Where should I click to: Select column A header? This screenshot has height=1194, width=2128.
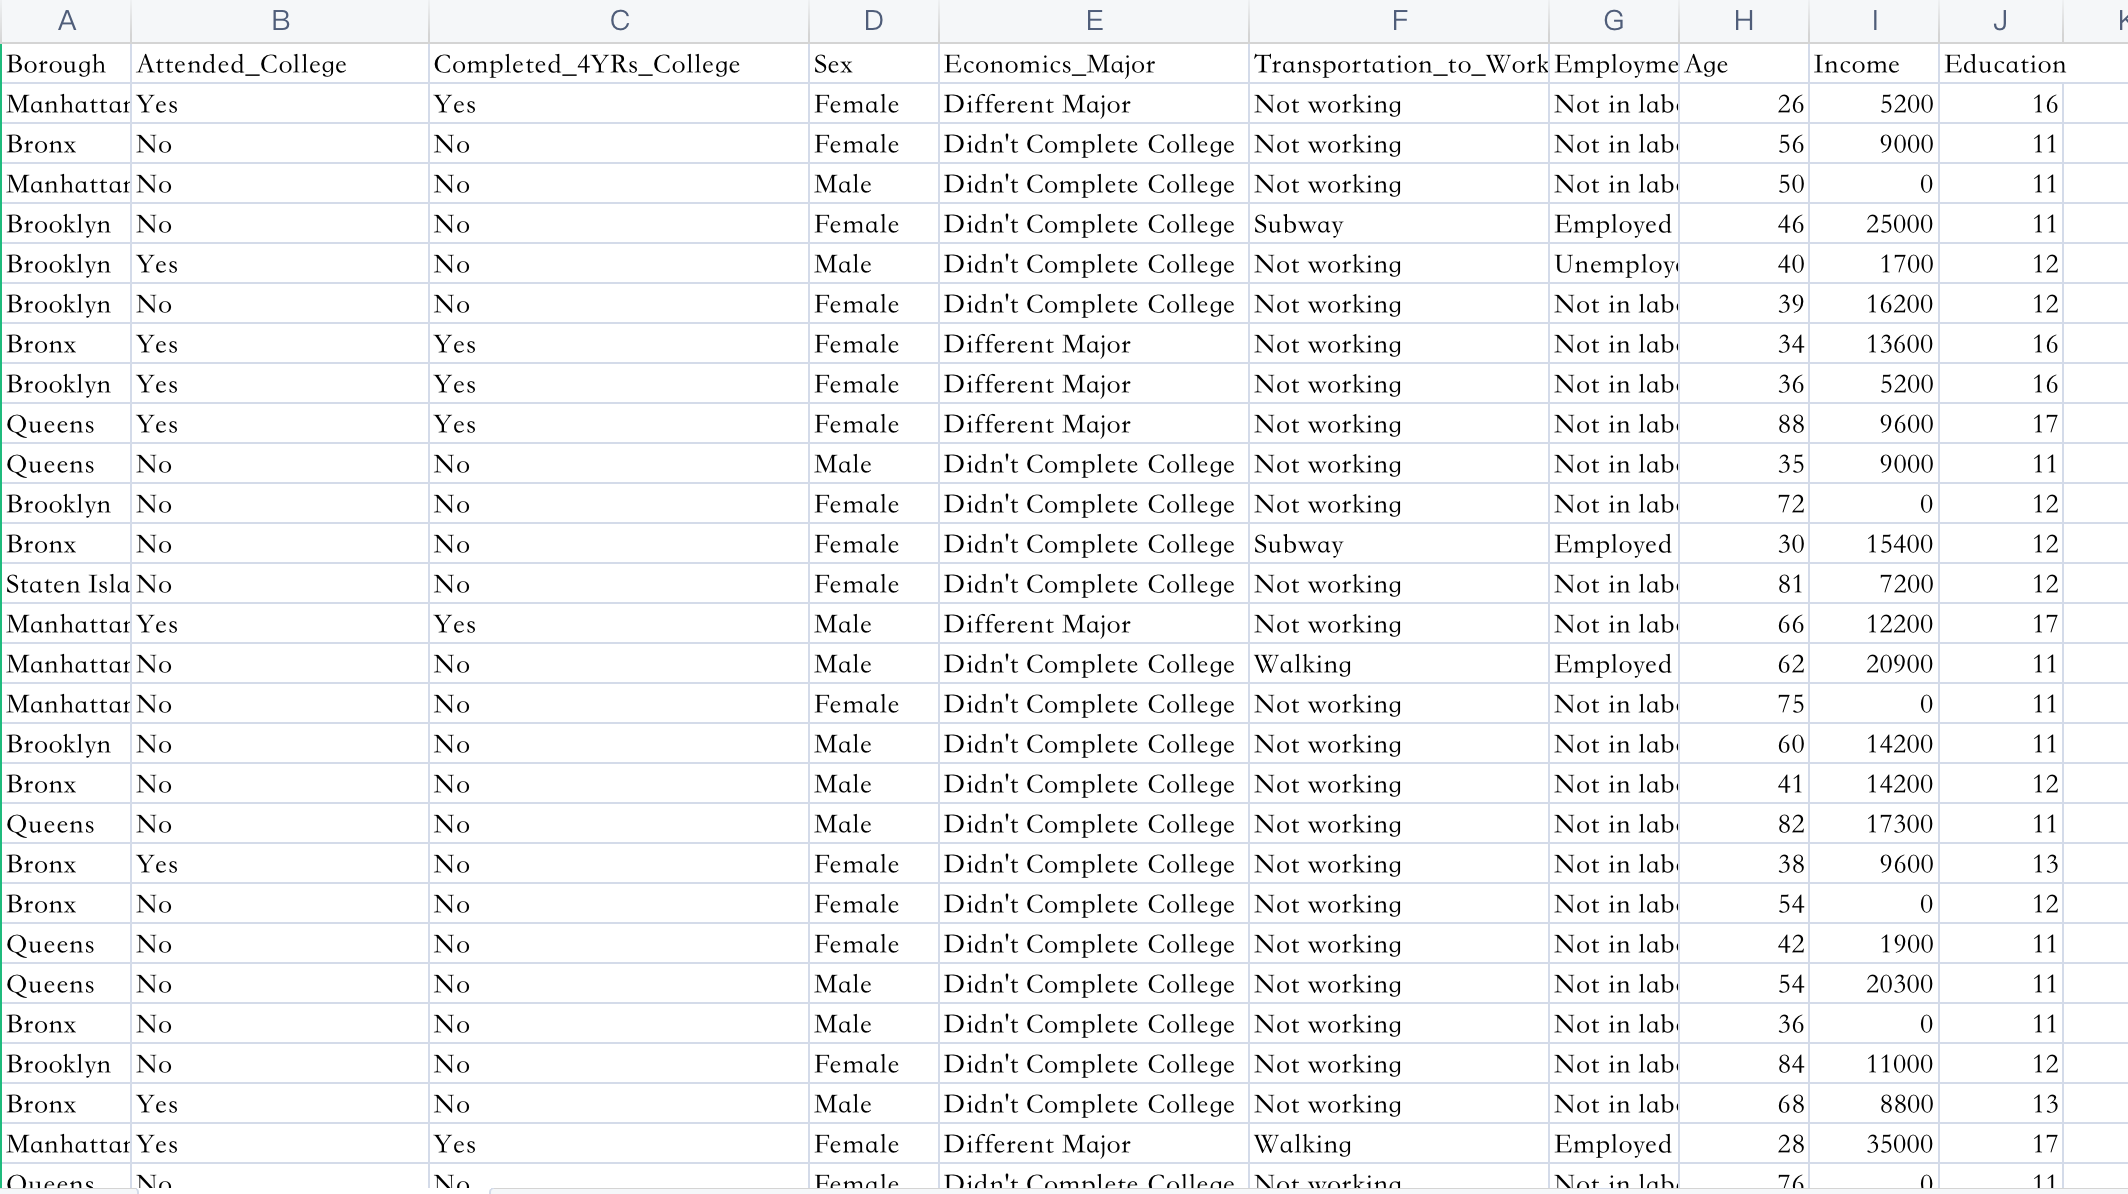67,20
